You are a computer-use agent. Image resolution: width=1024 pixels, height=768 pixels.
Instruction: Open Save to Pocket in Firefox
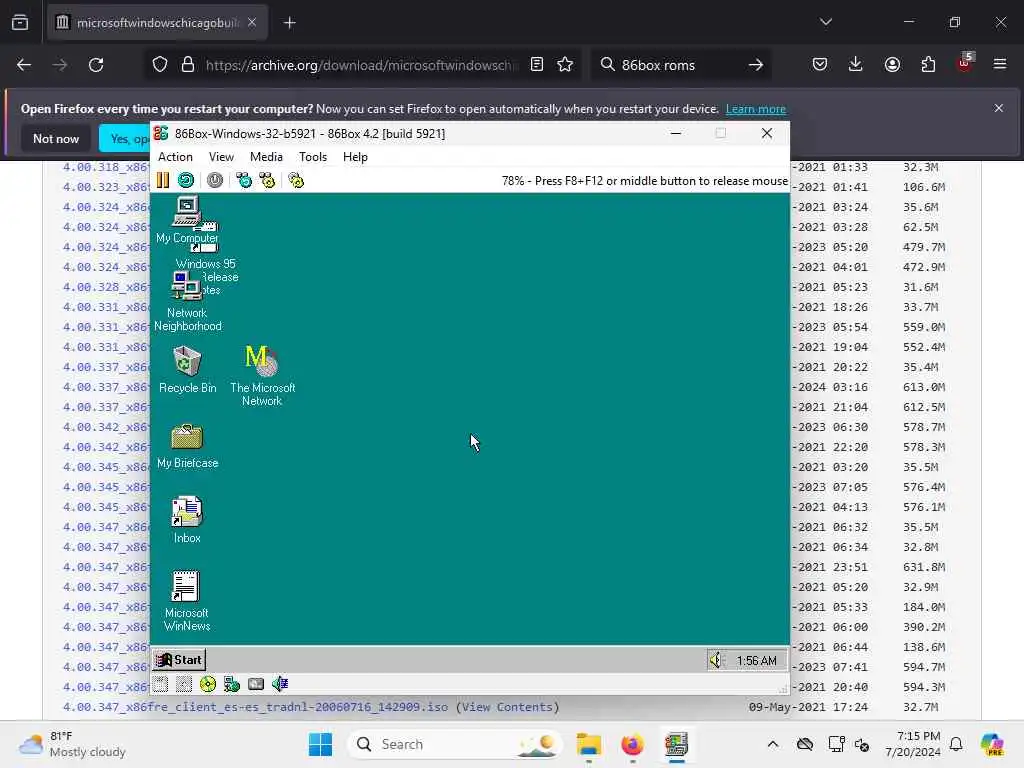coord(820,65)
